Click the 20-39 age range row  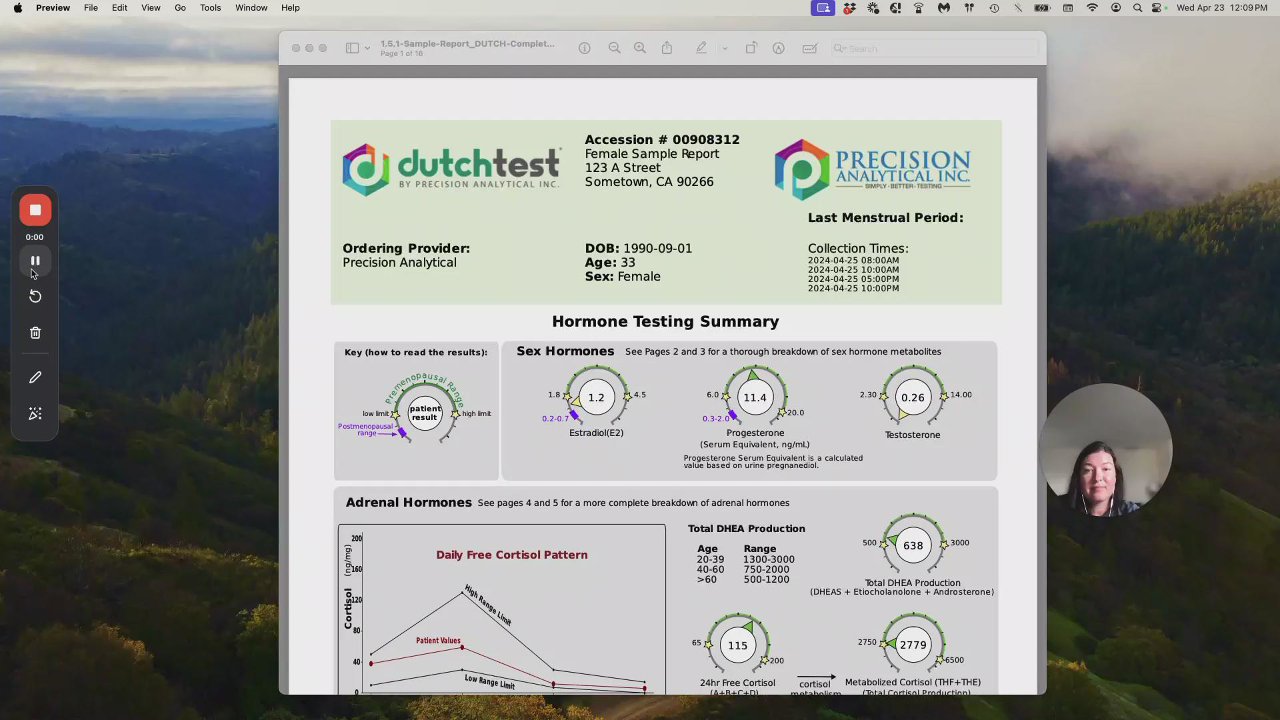pos(746,559)
